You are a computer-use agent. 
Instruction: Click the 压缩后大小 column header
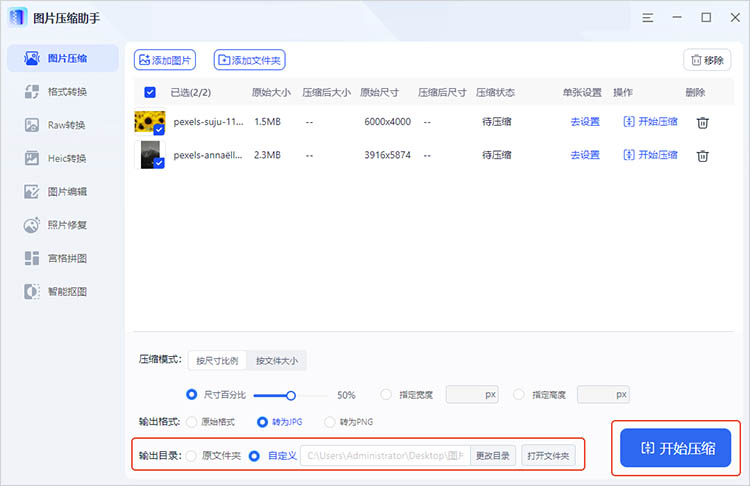coord(326,92)
